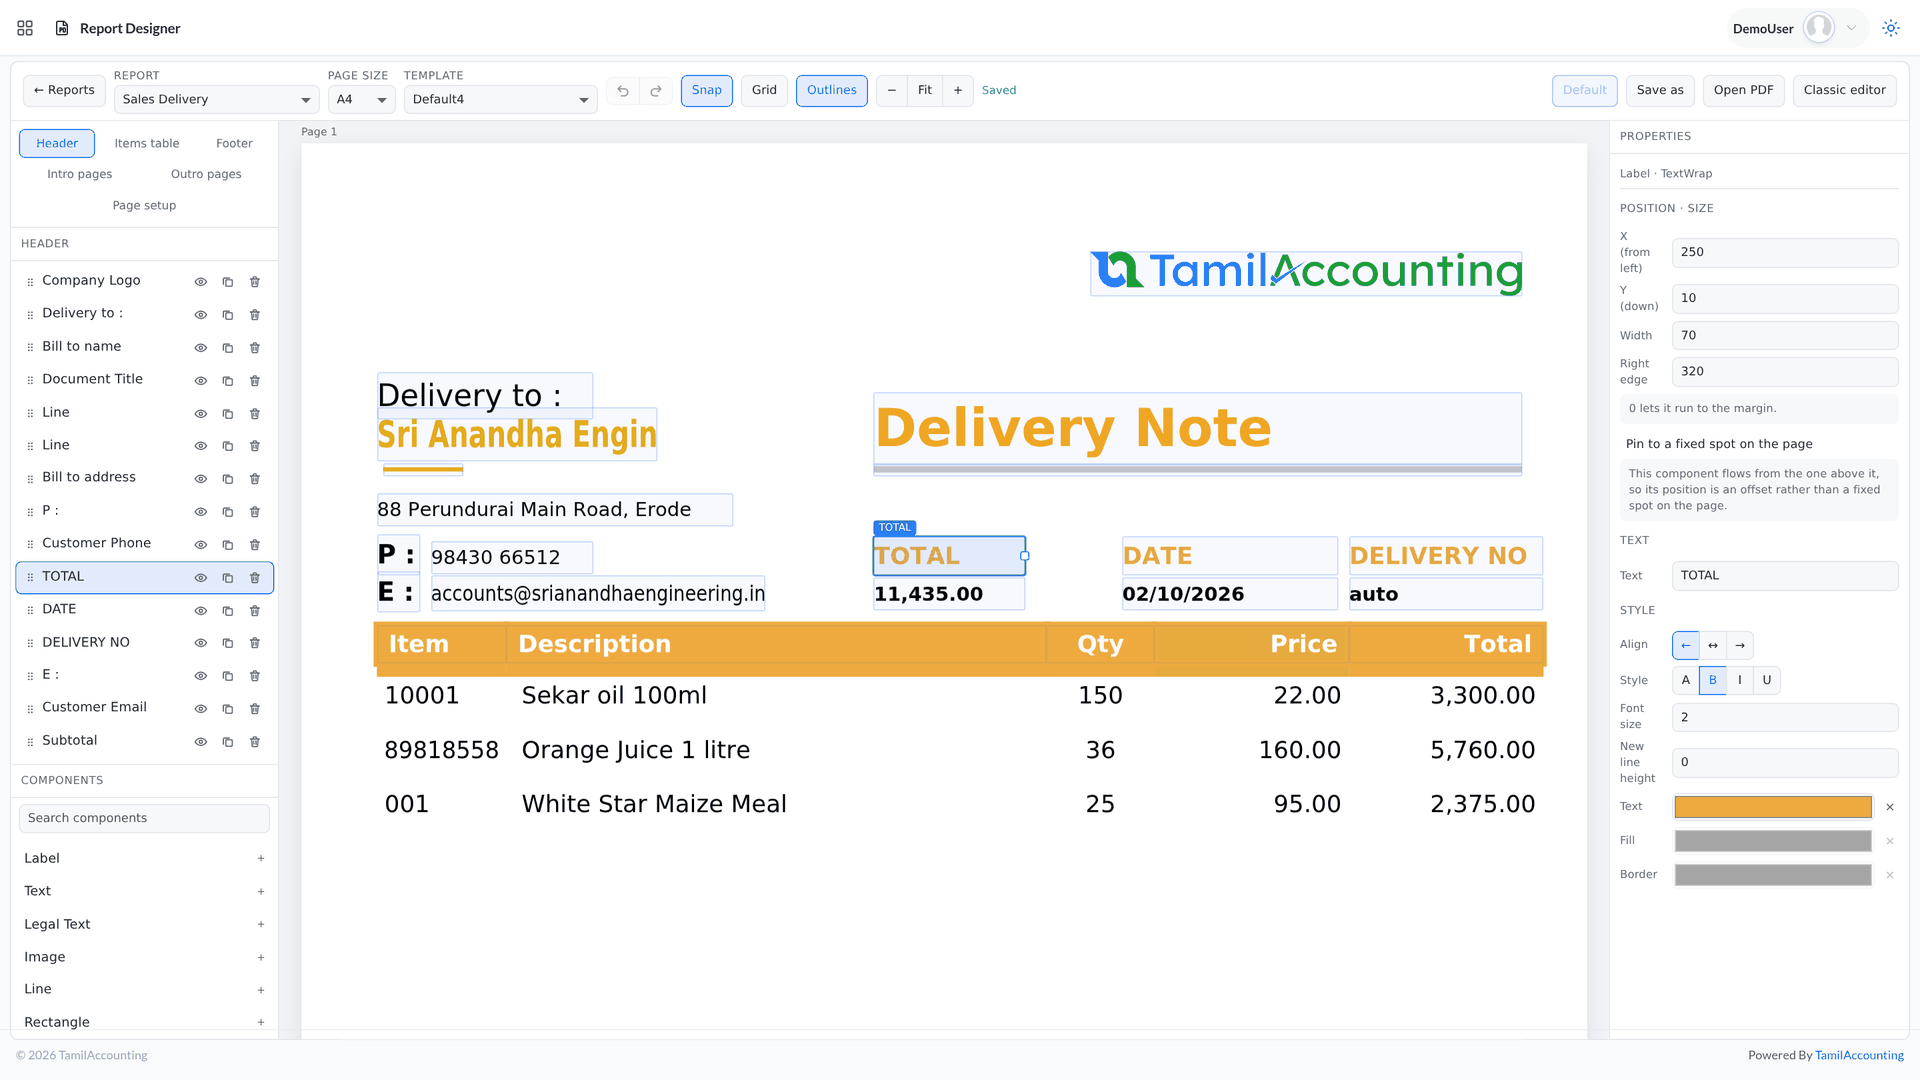This screenshot has height=1080, width=1920.
Task: Go back to Reports
Action: [x=64, y=91]
